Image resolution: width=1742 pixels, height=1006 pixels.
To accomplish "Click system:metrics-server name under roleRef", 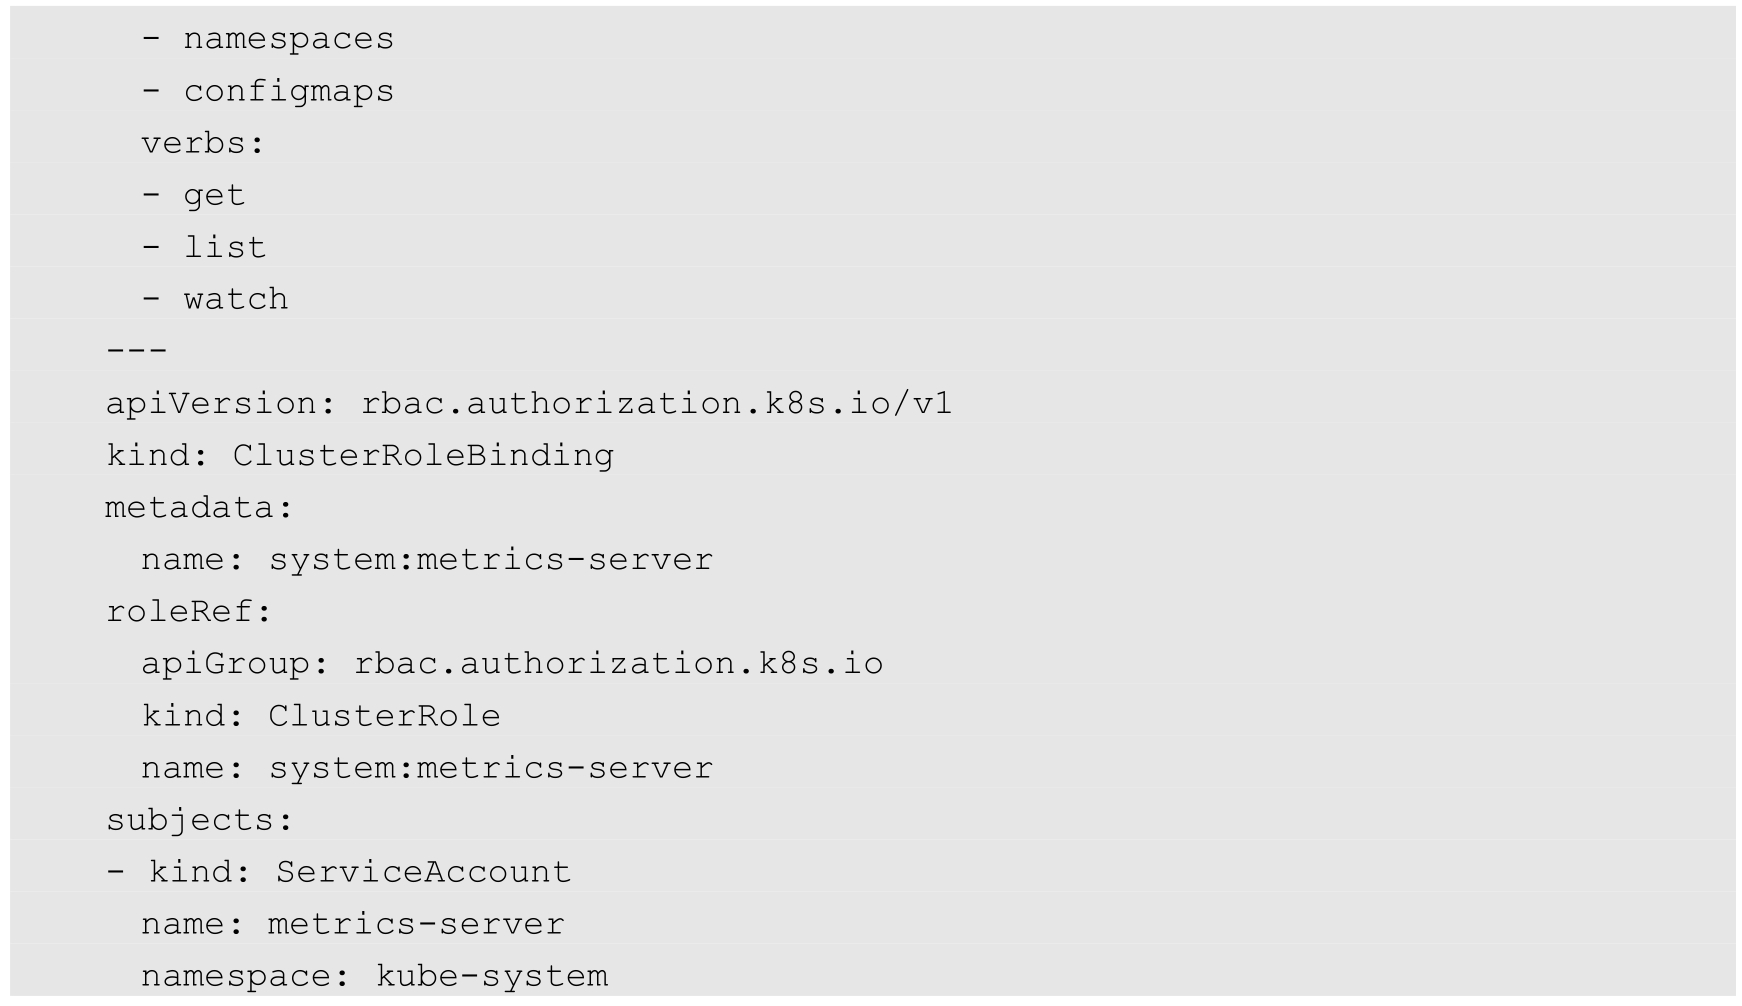I will tap(490, 768).
